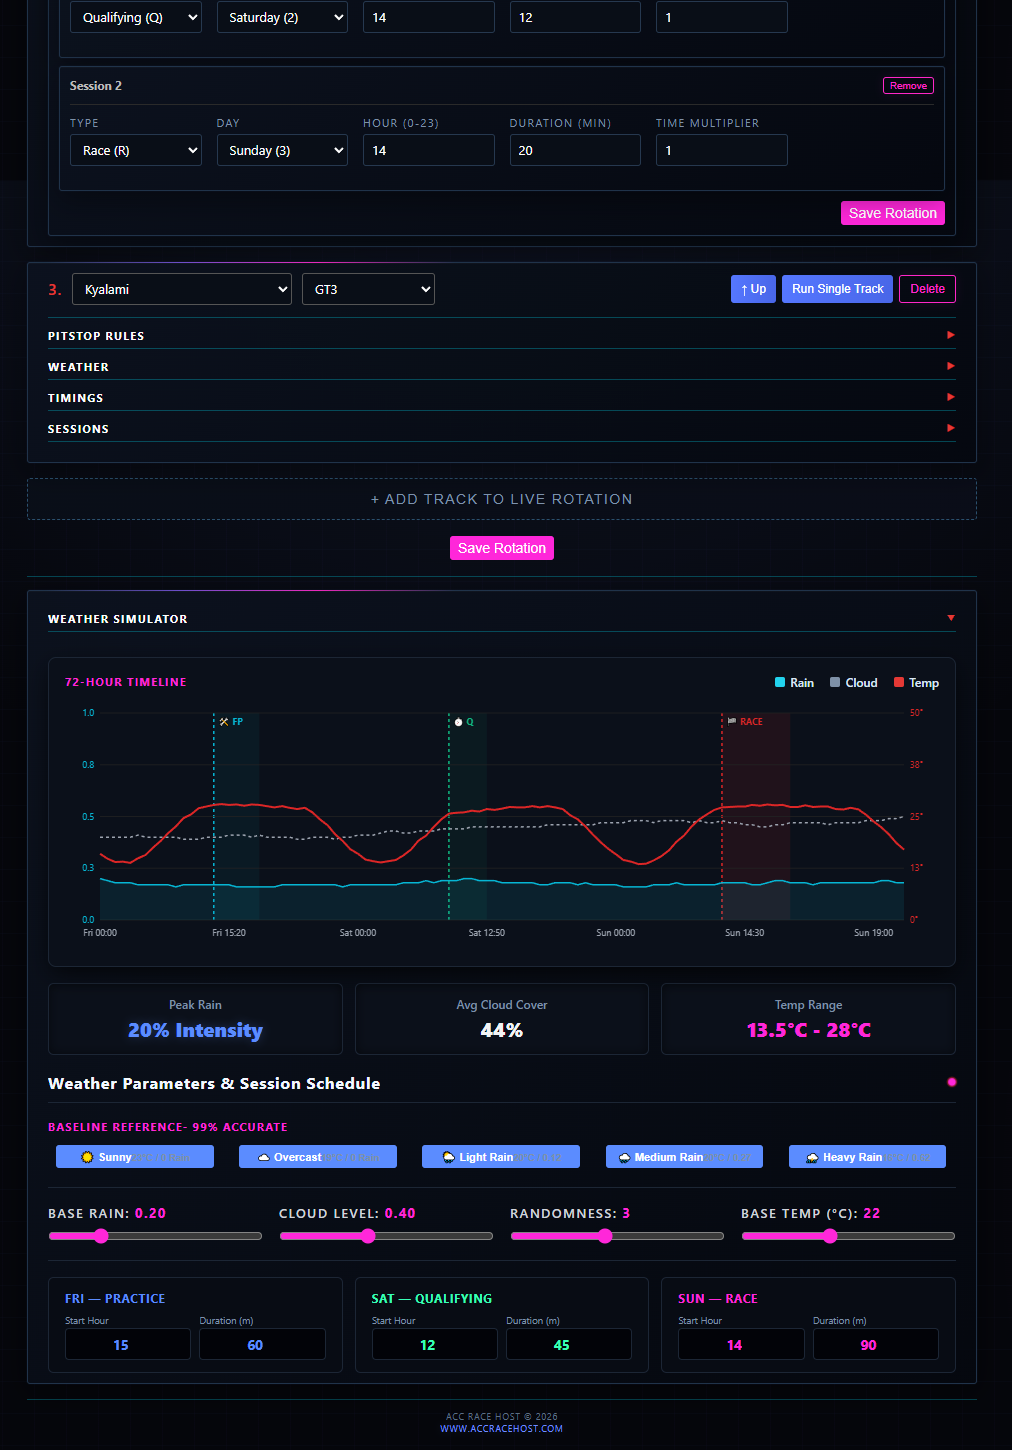Open the Race (R) session type dropdown
The height and width of the screenshot is (1450, 1012).
click(x=136, y=150)
